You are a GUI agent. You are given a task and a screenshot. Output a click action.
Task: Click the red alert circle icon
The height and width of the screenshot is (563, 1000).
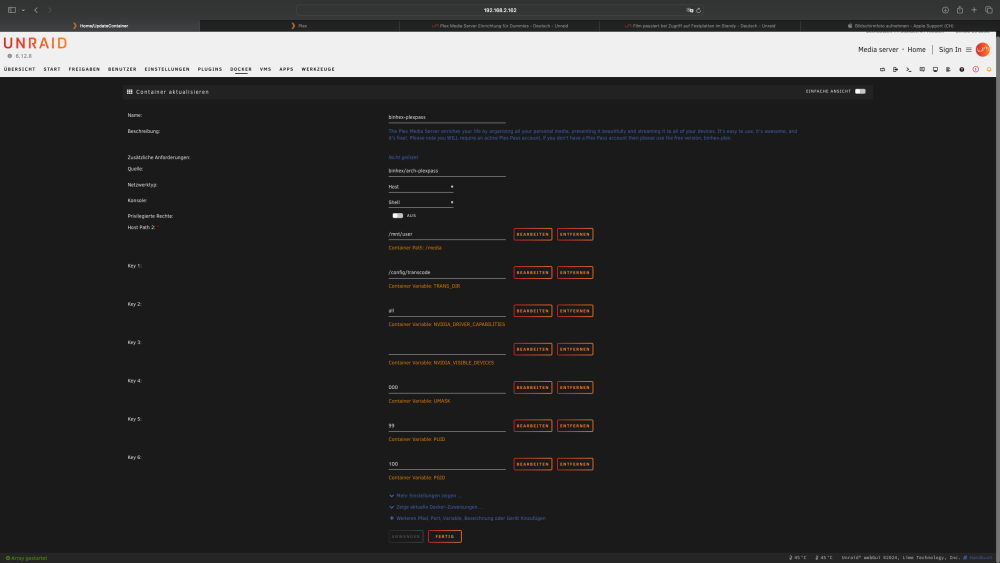(x=976, y=69)
